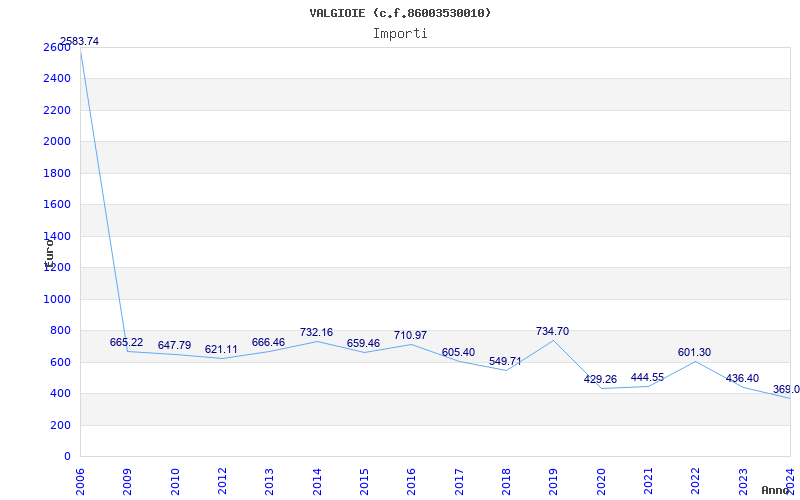
Task: Select the 734.70 data label
Action: tap(553, 331)
